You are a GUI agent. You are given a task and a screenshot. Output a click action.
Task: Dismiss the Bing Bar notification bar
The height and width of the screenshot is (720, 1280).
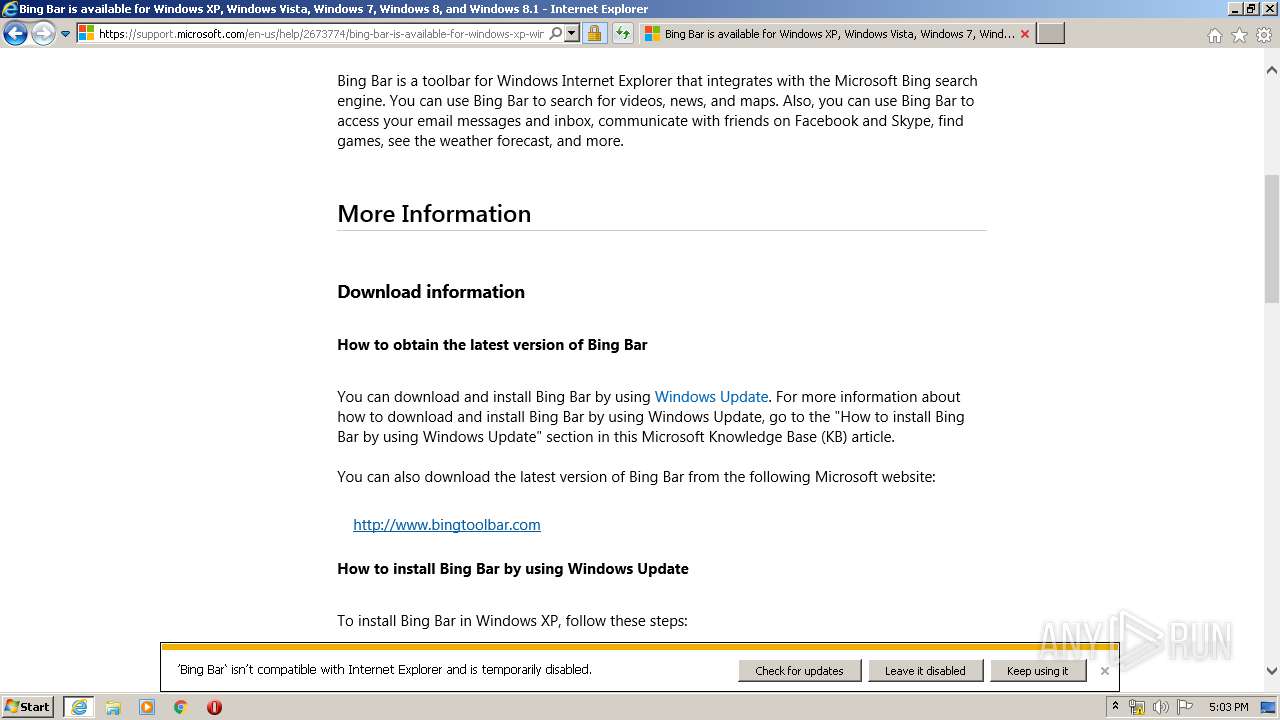[x=1105, y=671]
